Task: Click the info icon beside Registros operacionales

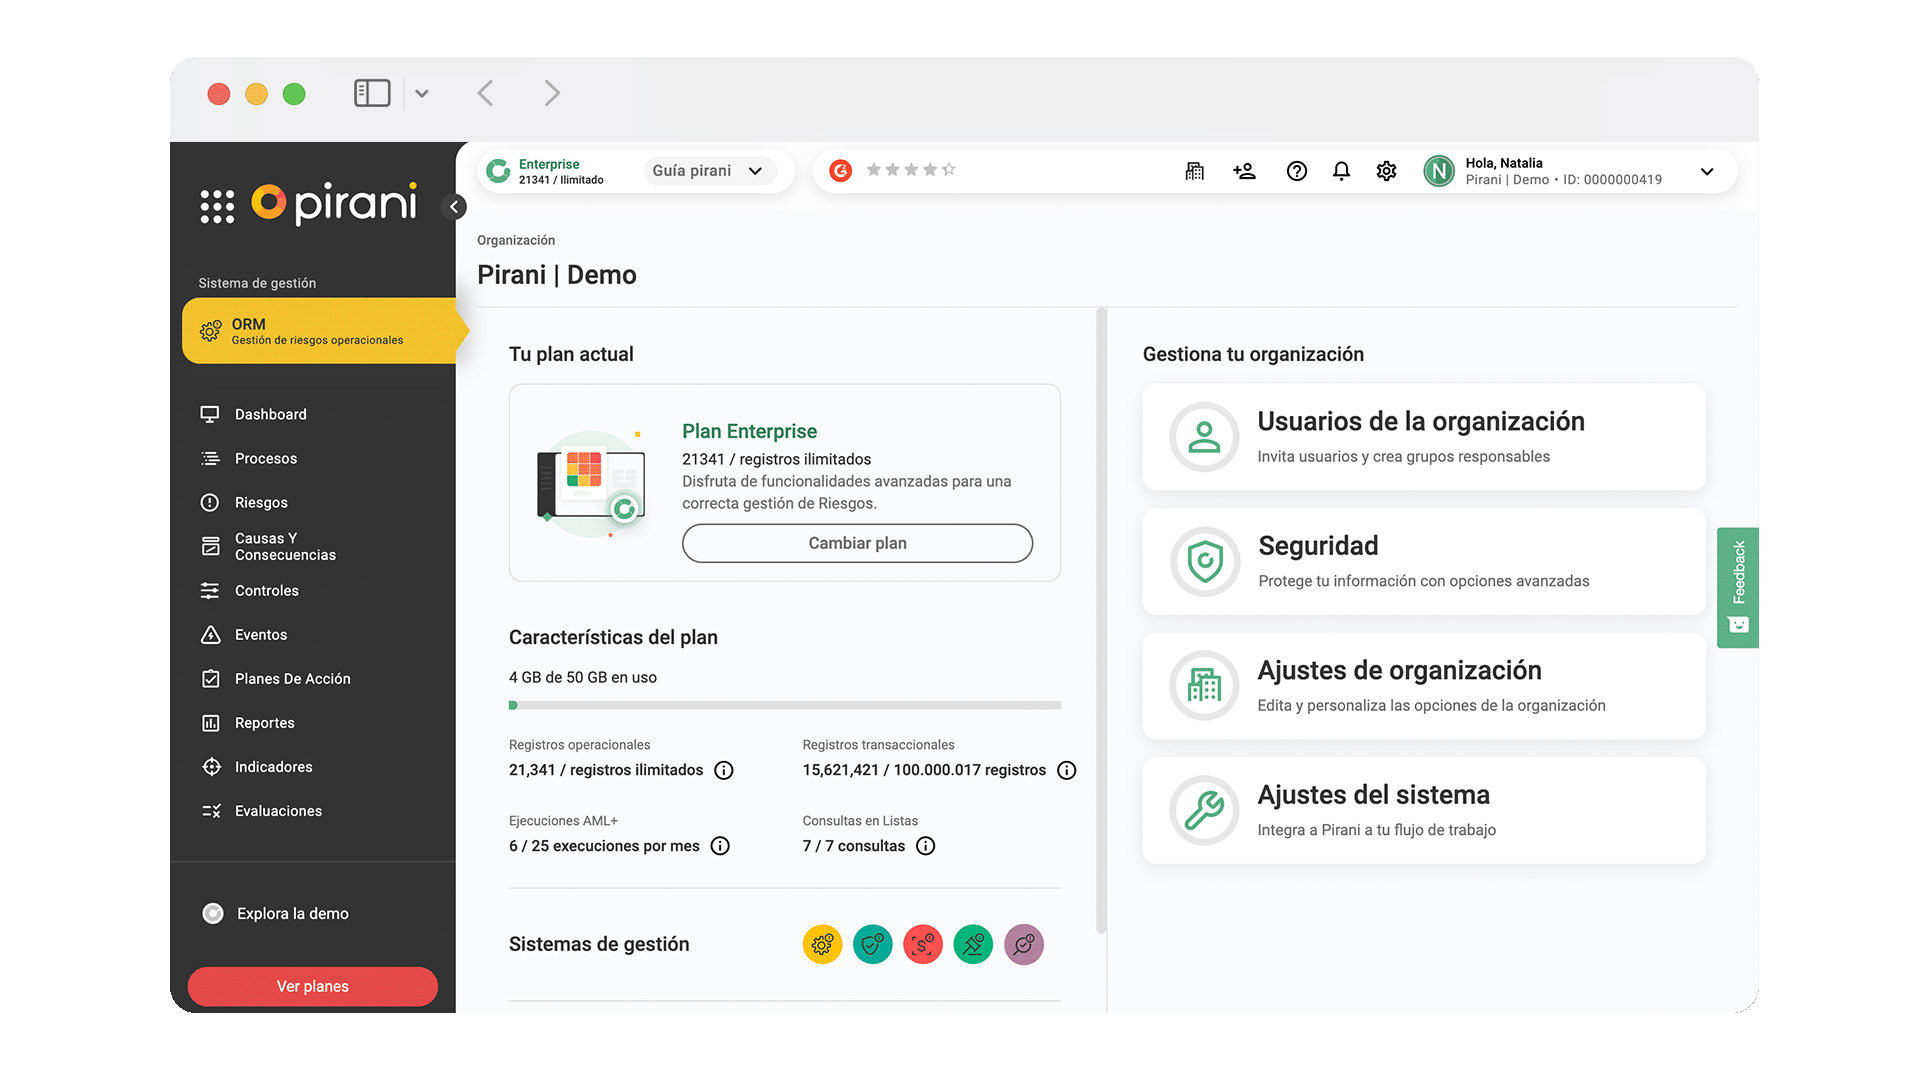Action: (x=724, y=770)
